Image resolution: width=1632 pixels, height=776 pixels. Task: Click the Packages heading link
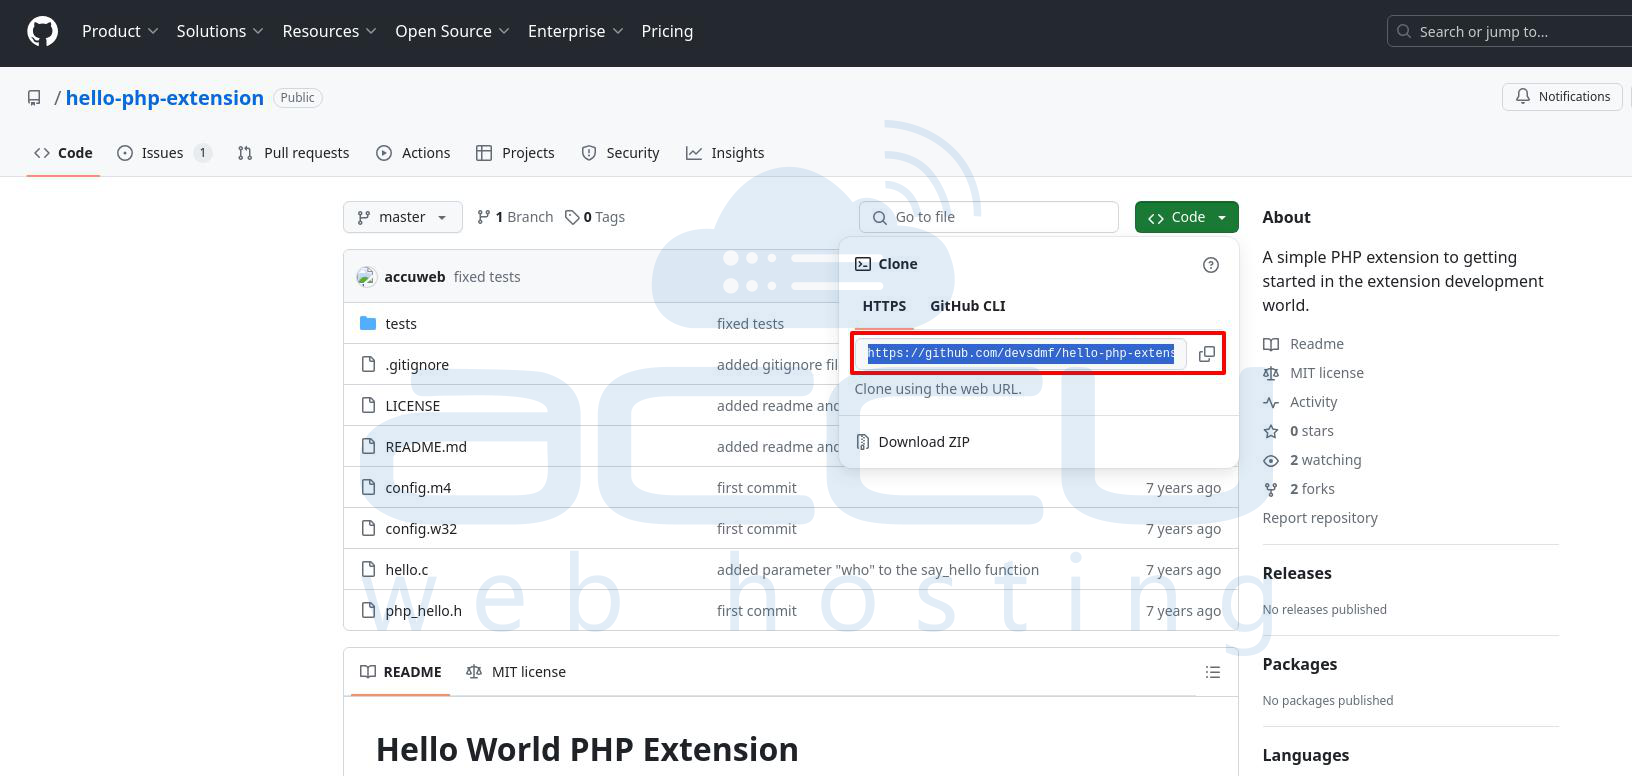(x=1300, y=664)
